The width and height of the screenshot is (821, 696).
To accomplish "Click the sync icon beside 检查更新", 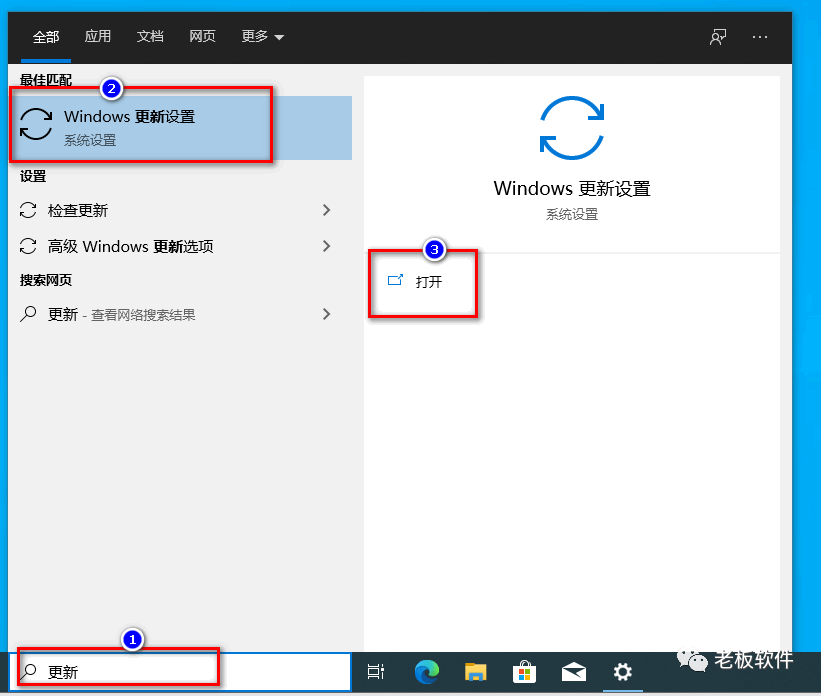I will point(28,211).
